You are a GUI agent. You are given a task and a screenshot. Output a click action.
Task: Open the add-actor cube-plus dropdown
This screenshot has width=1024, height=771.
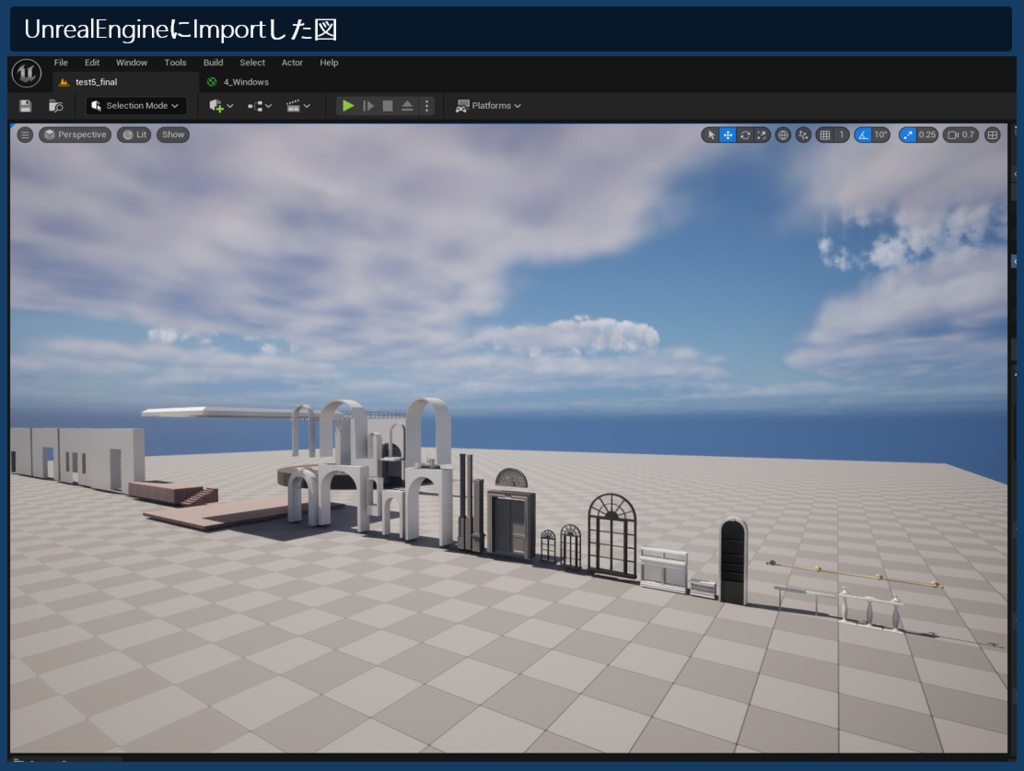[x=221, y=106]
